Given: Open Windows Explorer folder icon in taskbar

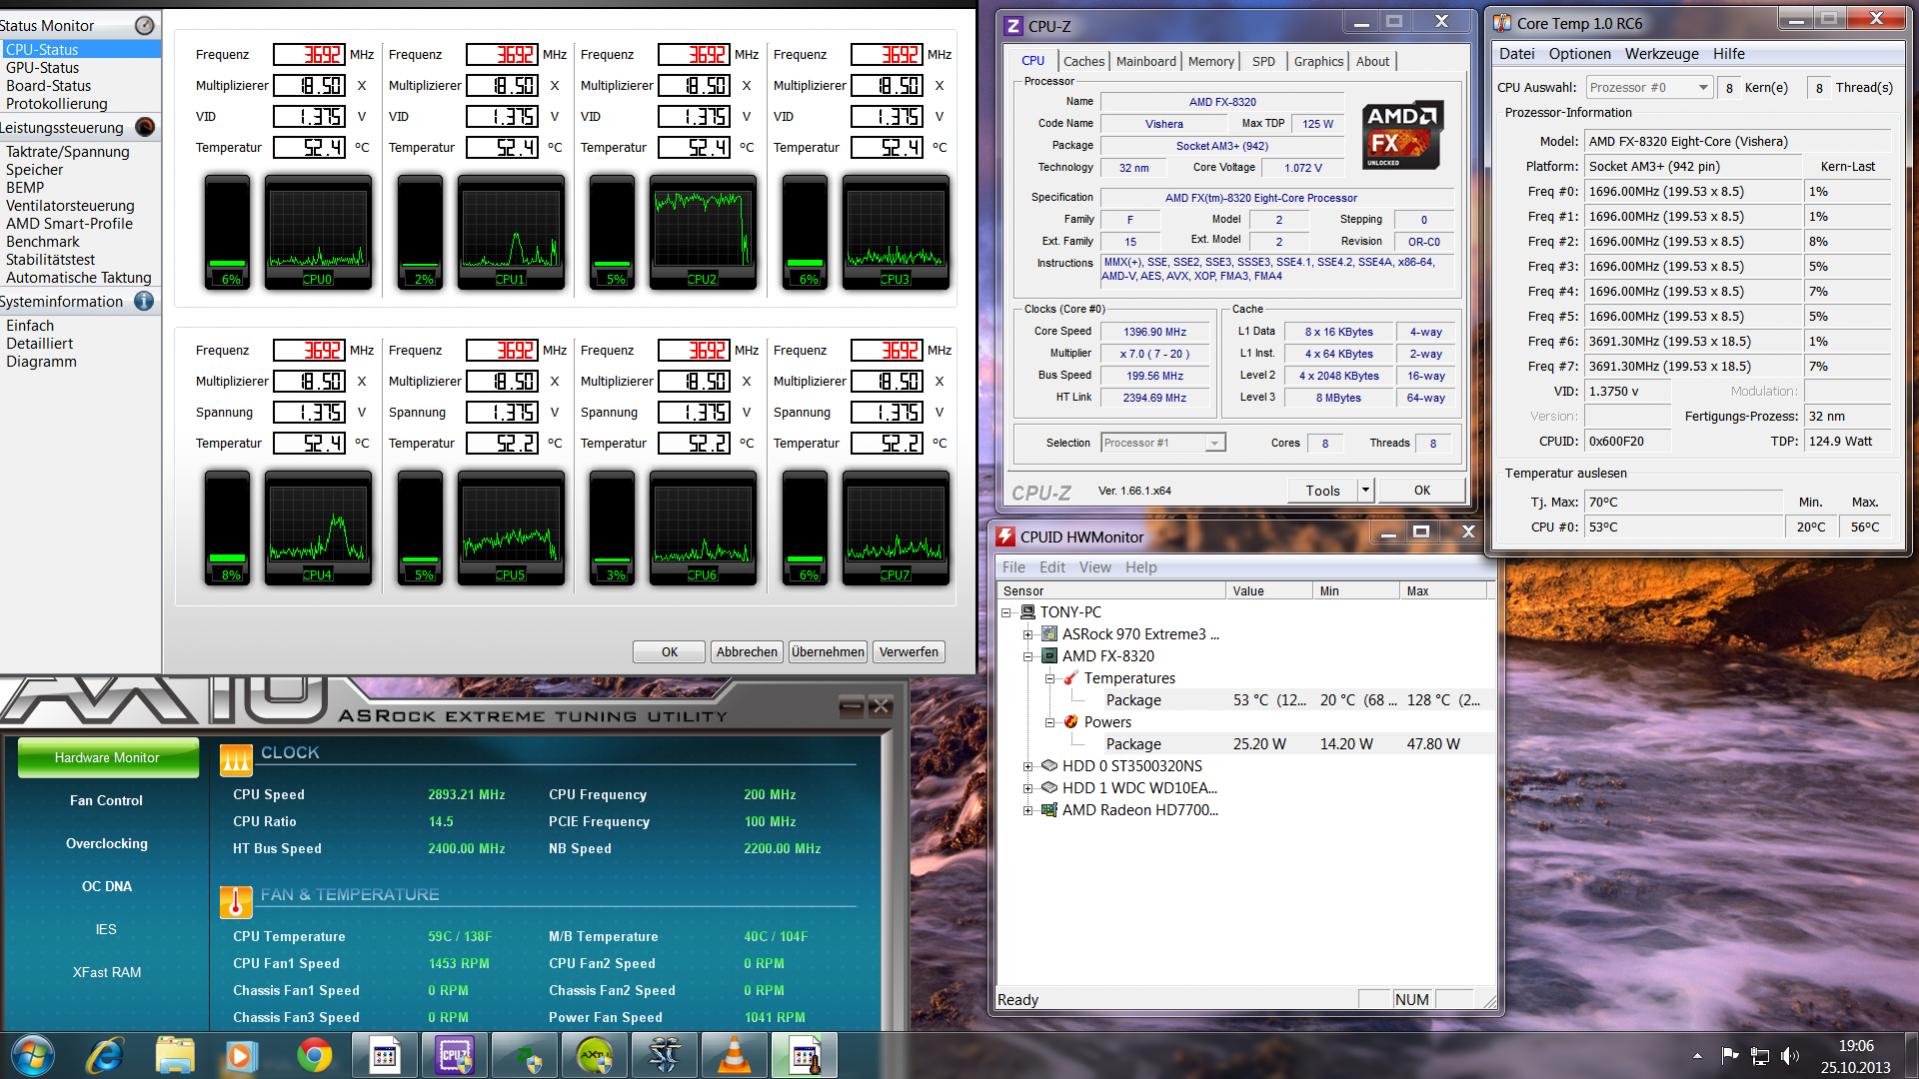Looking at the screenshot, I should pos(175,1056).
